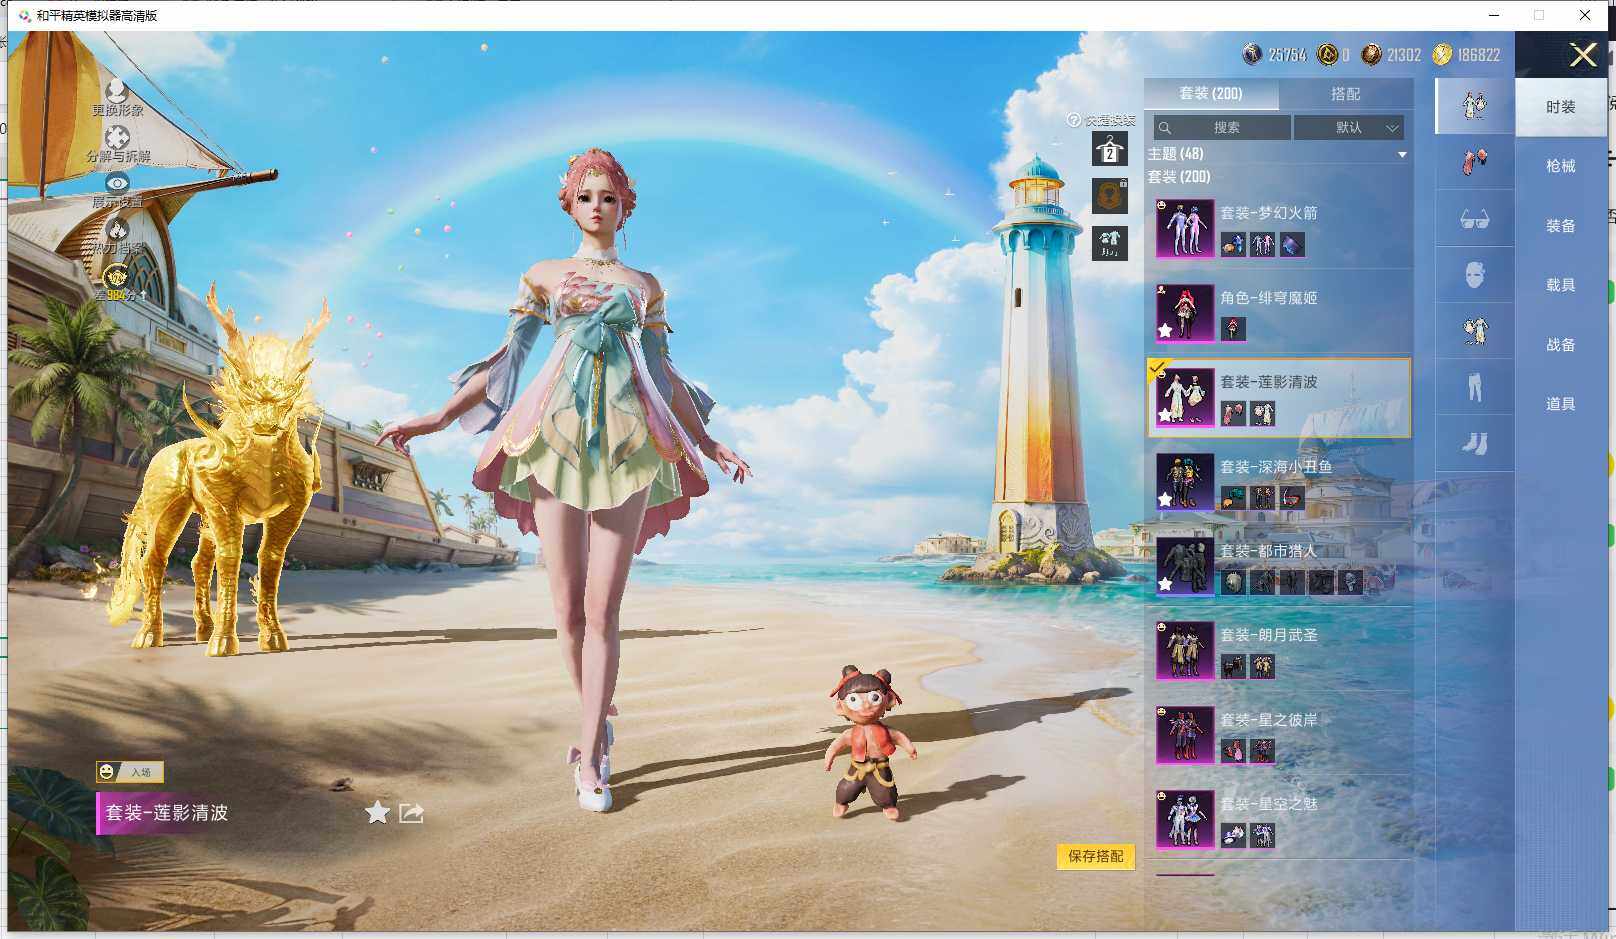Open the 快捷换装 help question mark
Image resolution: width=1616 pixels, height=939 pixels.
(x=1073, y=120)
